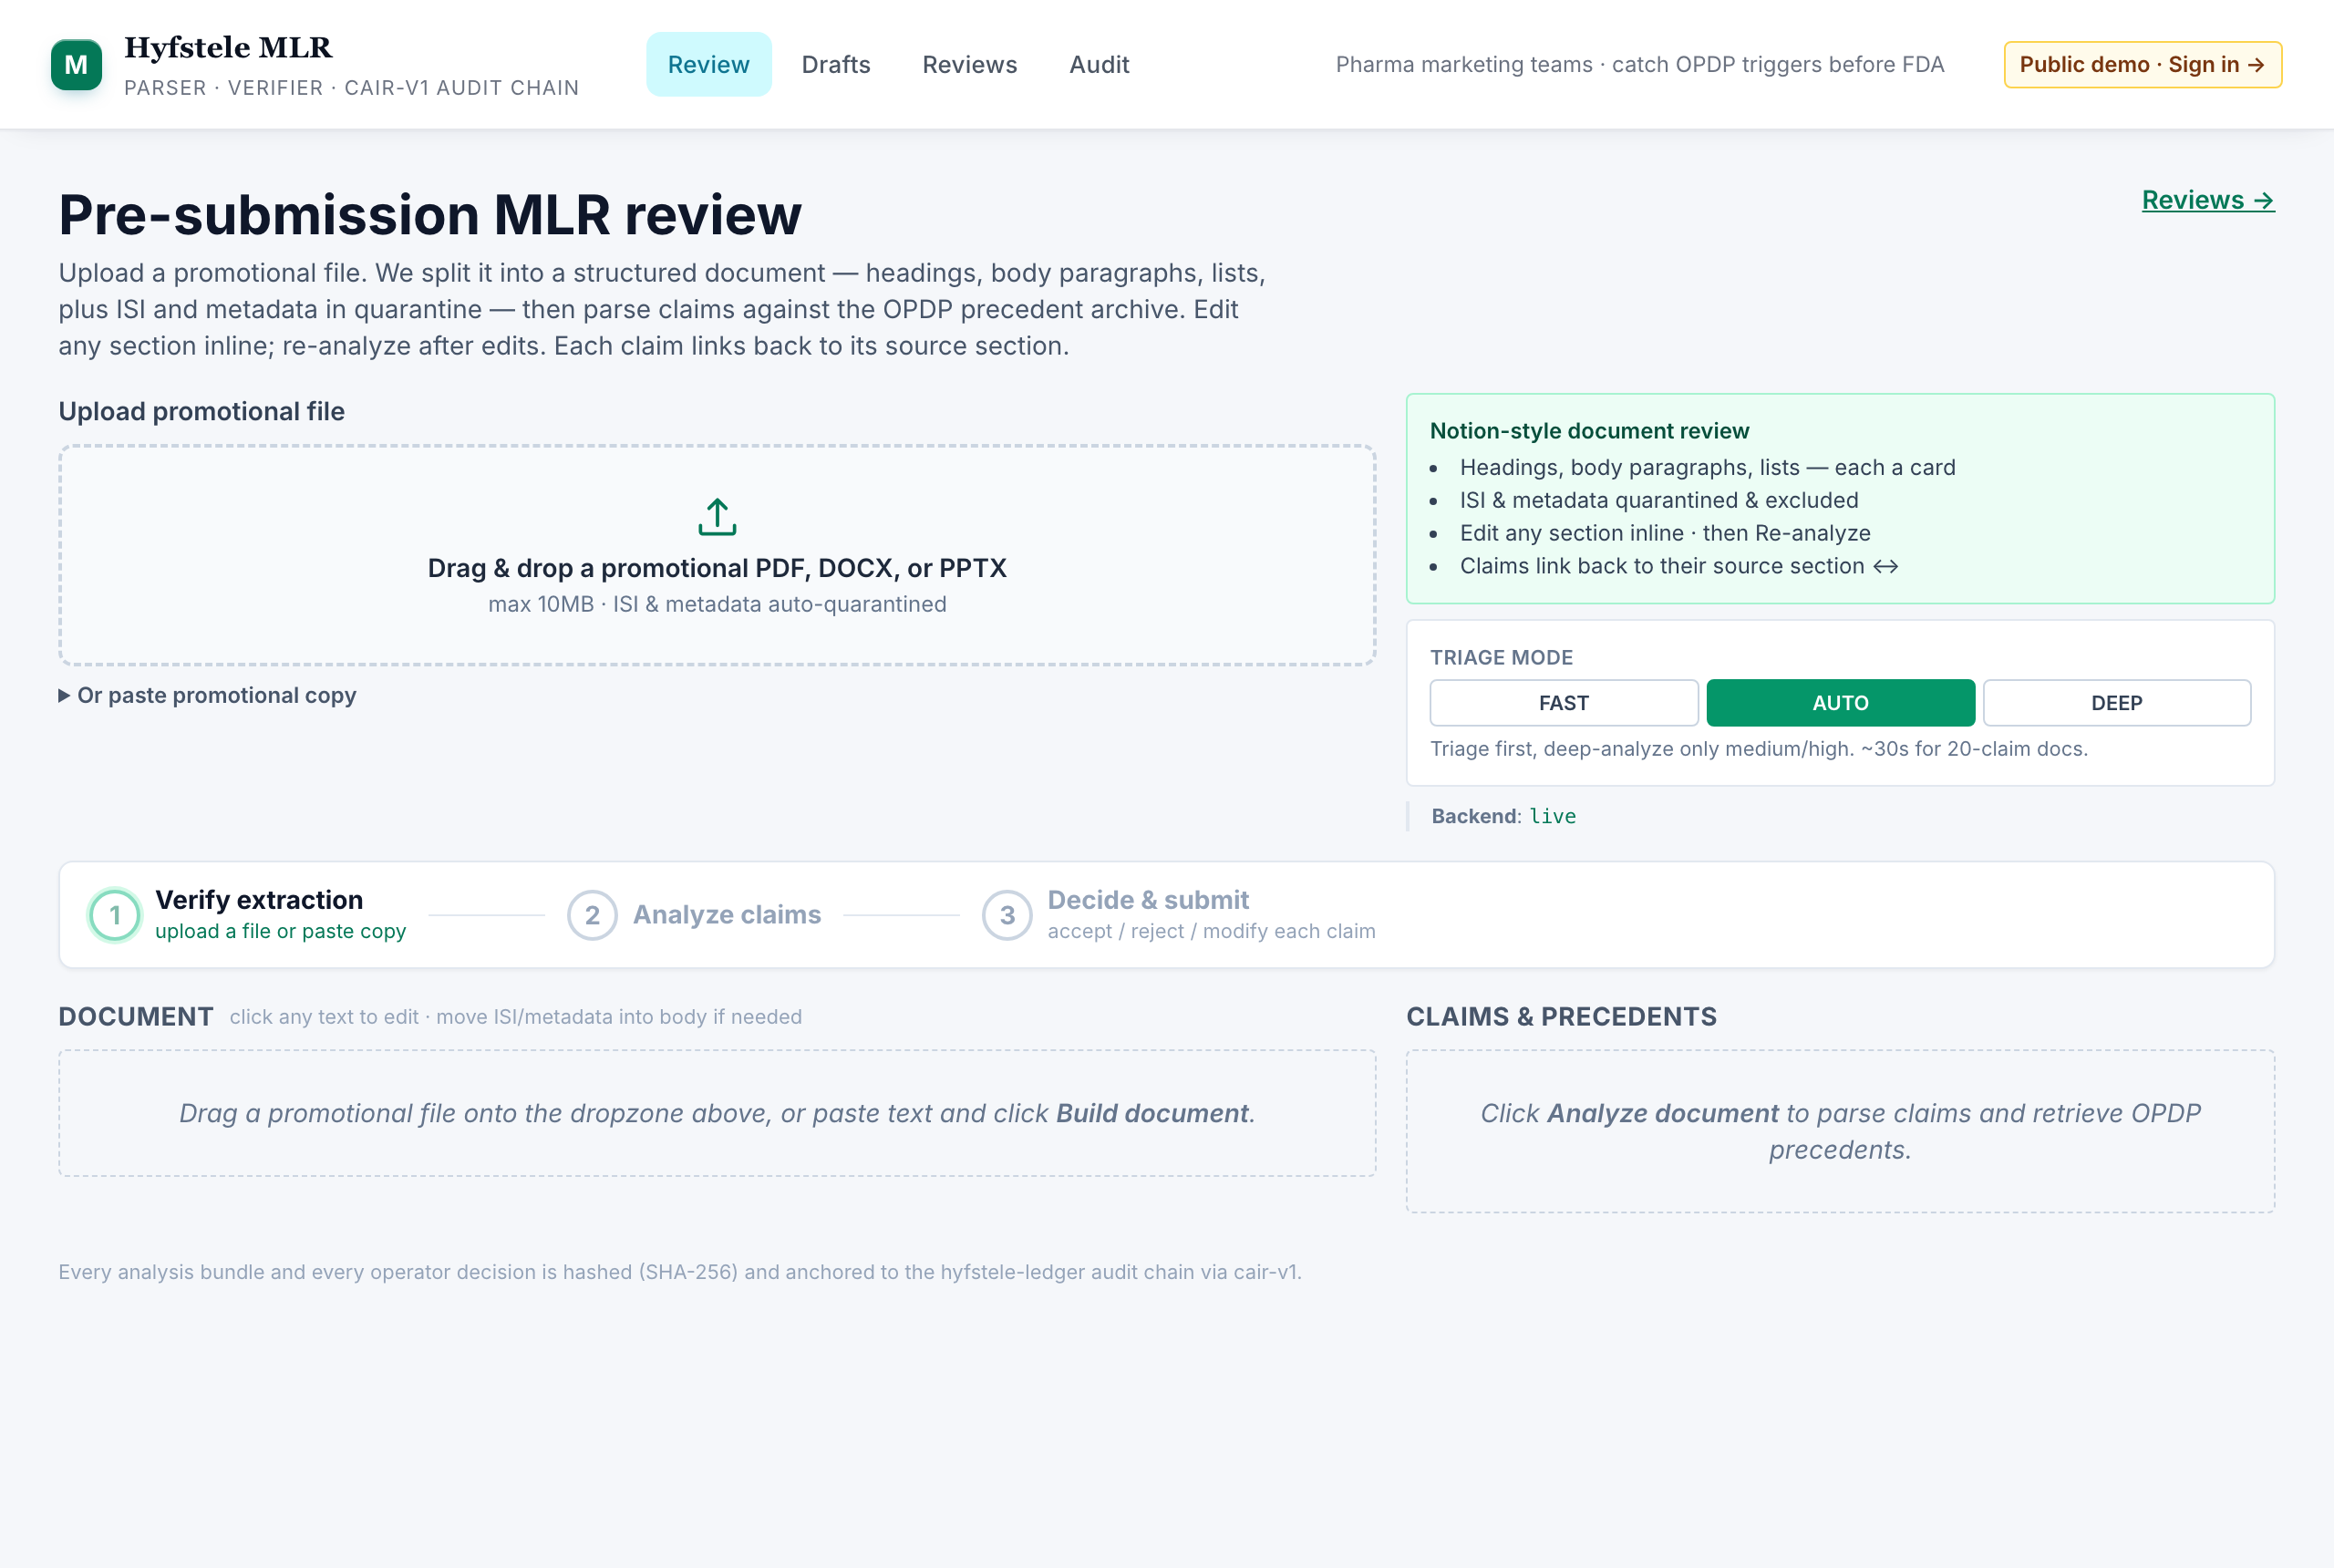Click 'Headings, body paragraphs, lists — each a card' bullet

click(x=1707, y=467)
